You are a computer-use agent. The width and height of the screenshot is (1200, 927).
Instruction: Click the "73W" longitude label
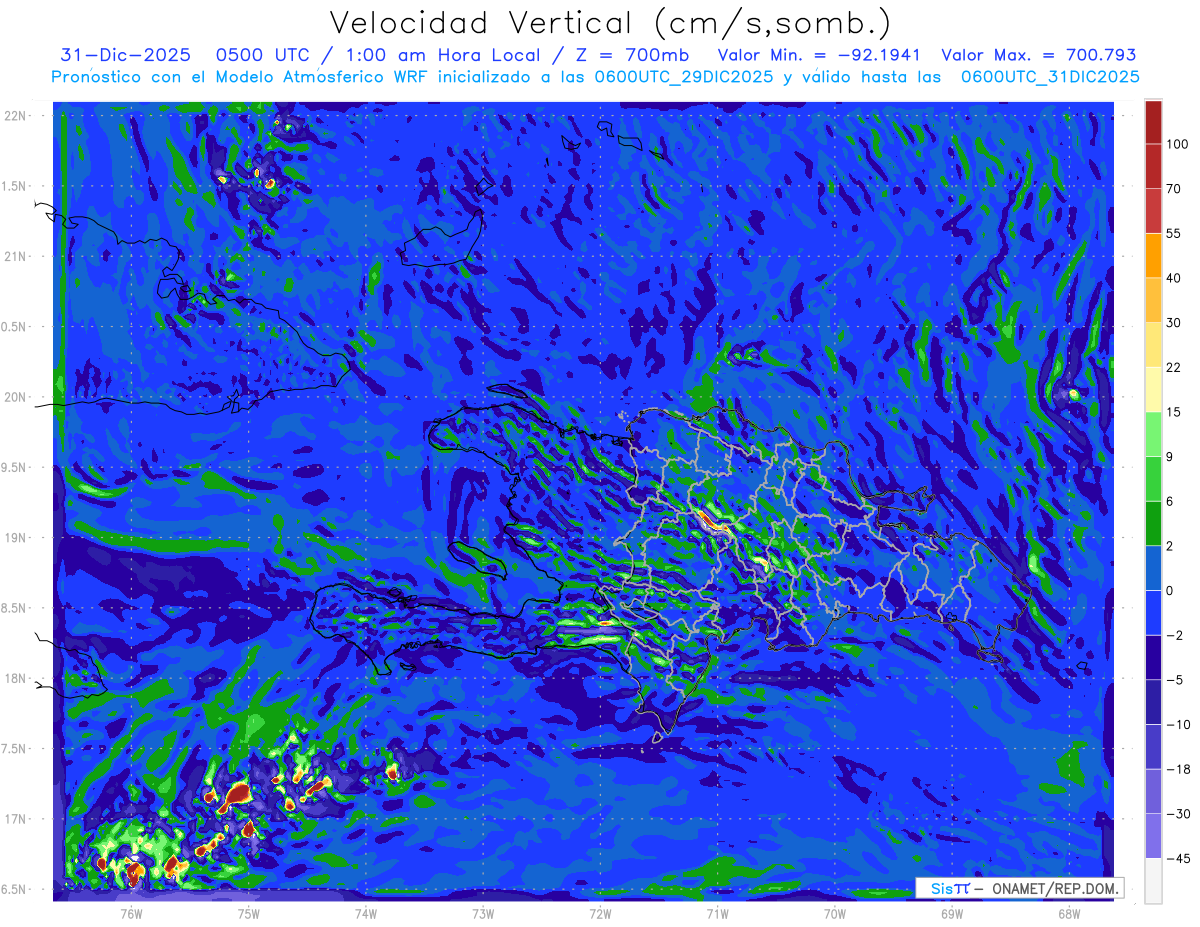click(483, 913)
